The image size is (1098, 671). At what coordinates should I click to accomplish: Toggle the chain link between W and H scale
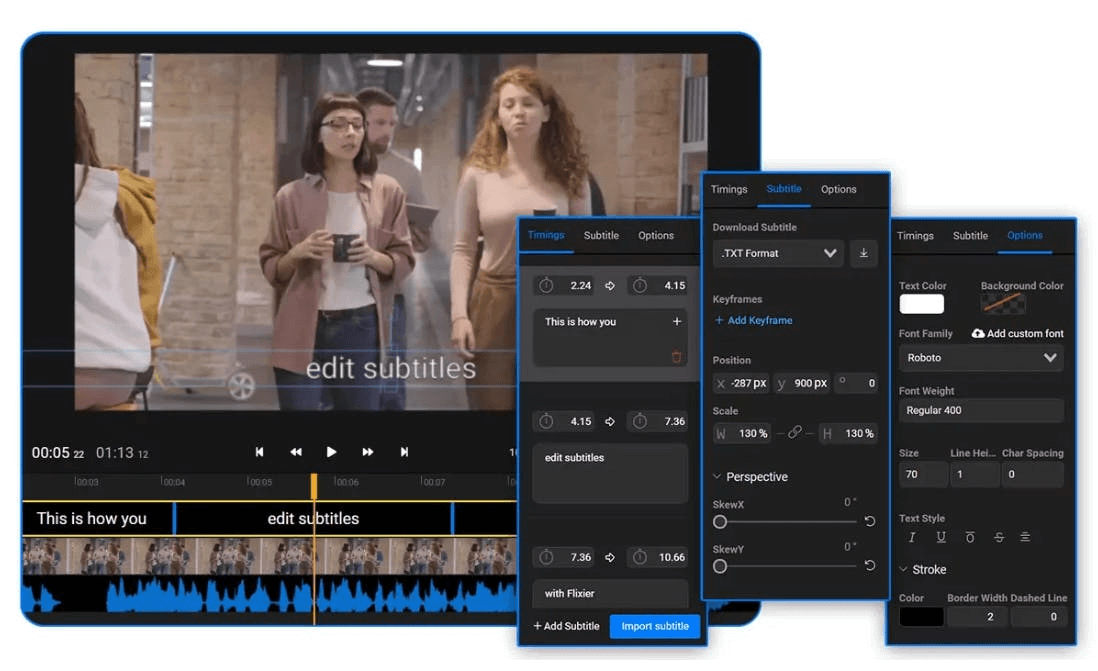click(x=794, y=433)
